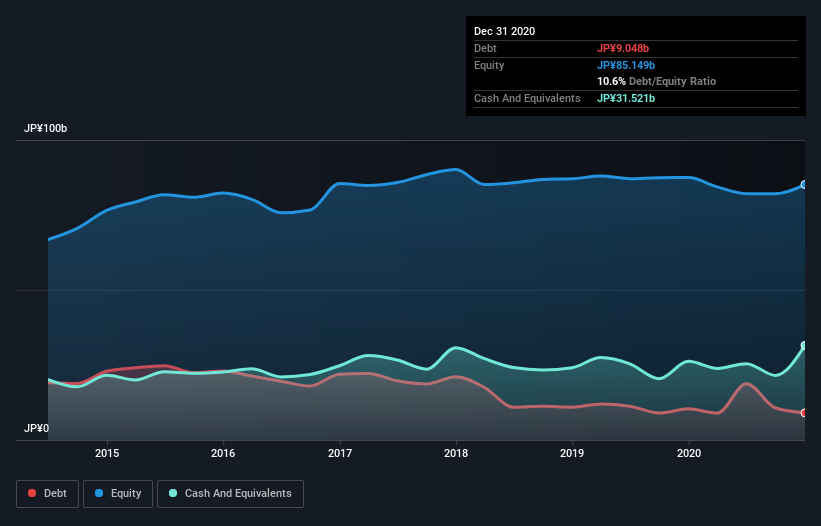
Task: Click the red Debt endpoint marker
Action: 804,413
